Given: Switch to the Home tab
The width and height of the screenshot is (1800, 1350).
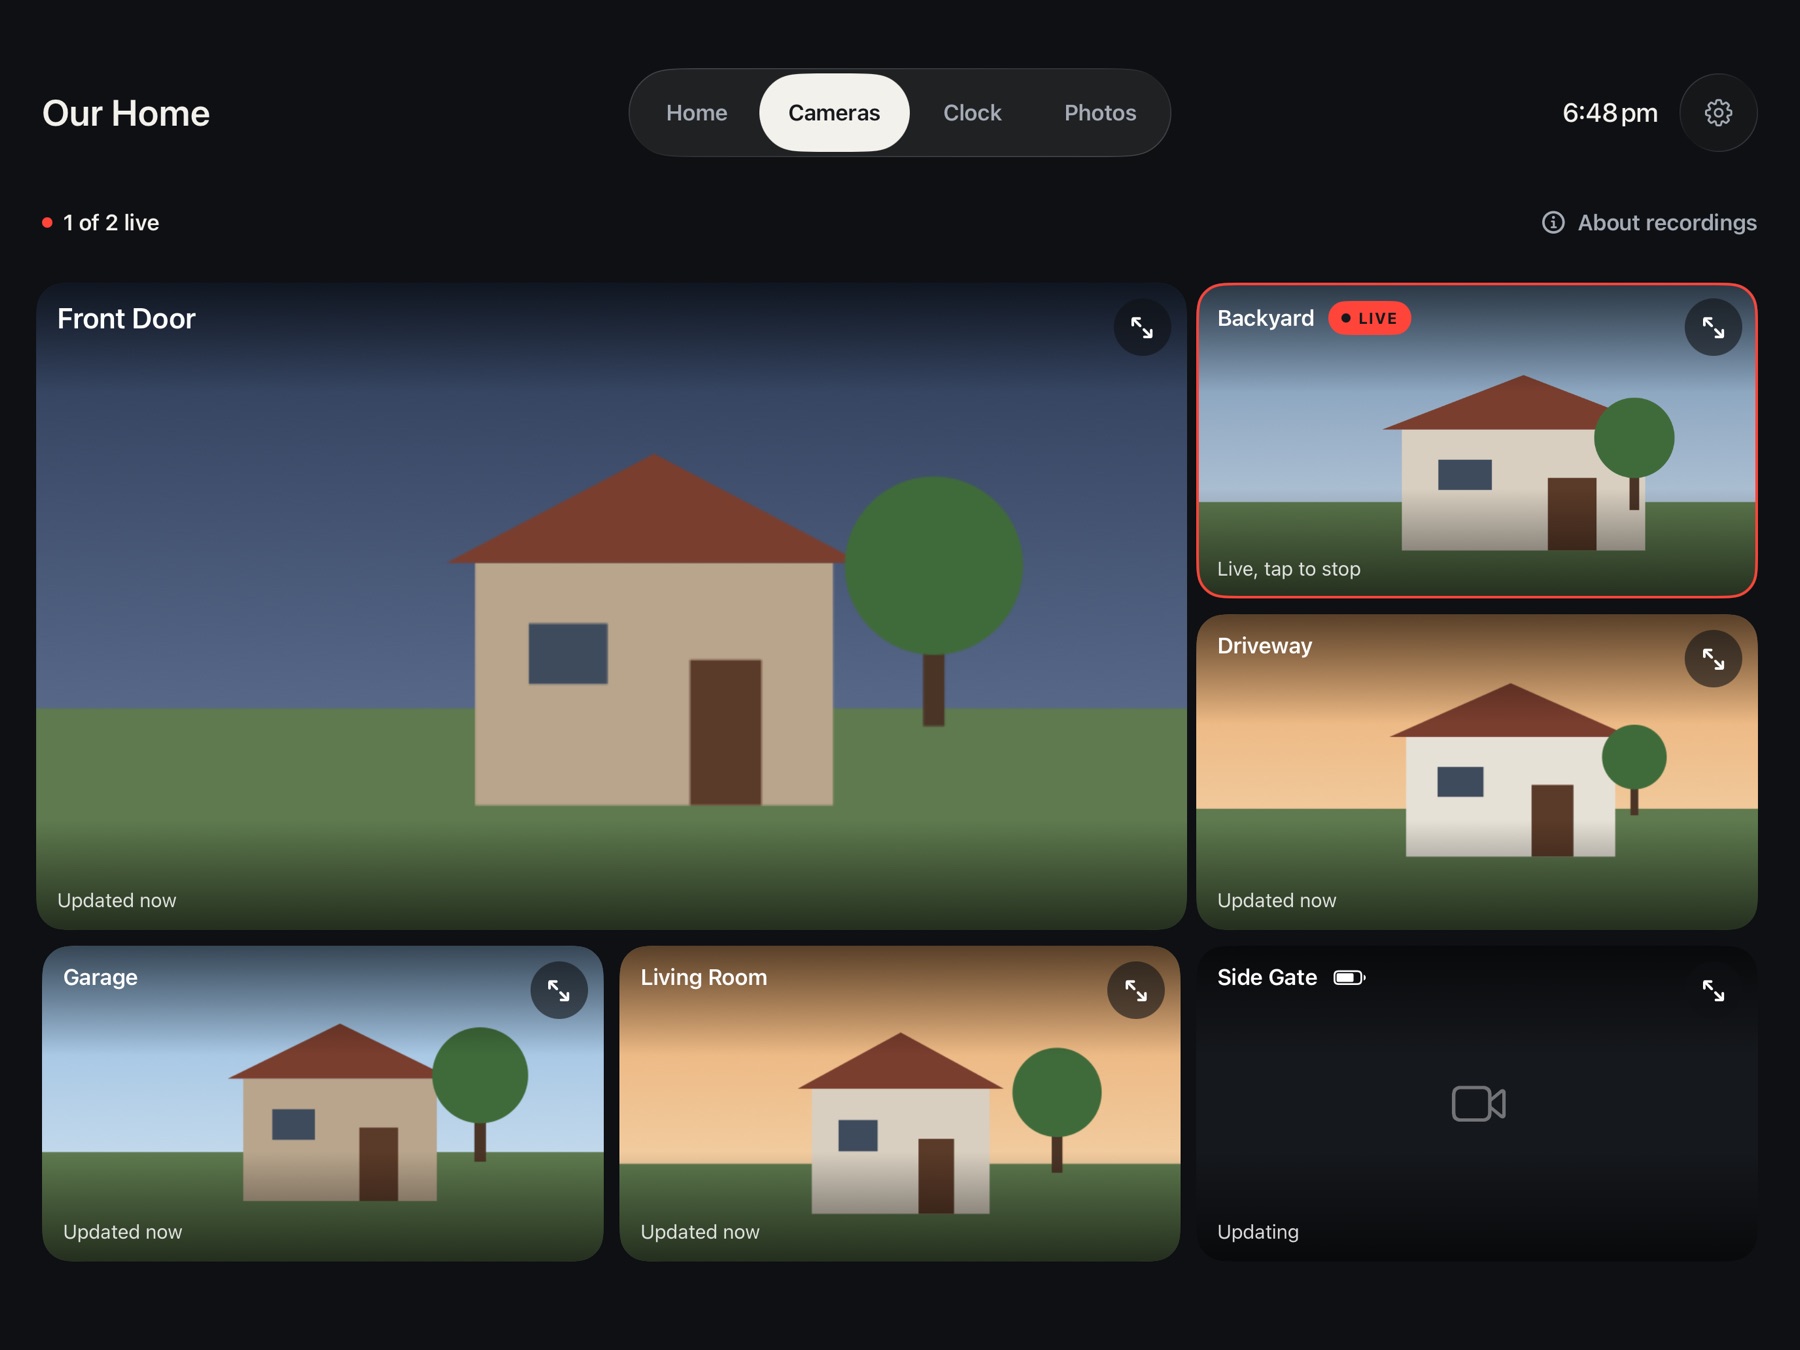Looking at the screenshot, I should click(x=697, y=112).
